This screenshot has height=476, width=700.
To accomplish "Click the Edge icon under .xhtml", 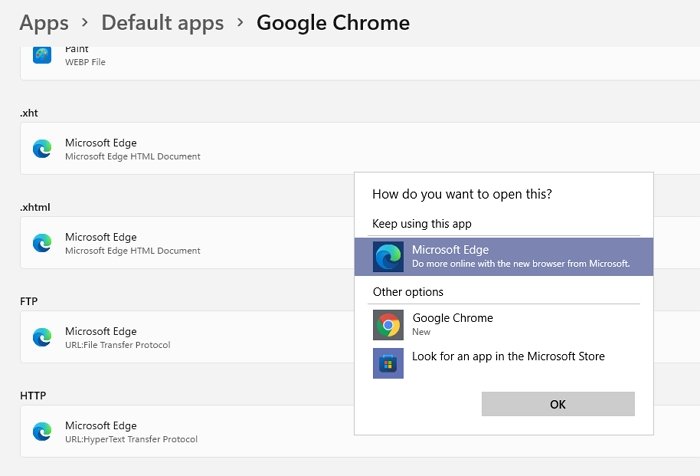I will click(42, 243).
